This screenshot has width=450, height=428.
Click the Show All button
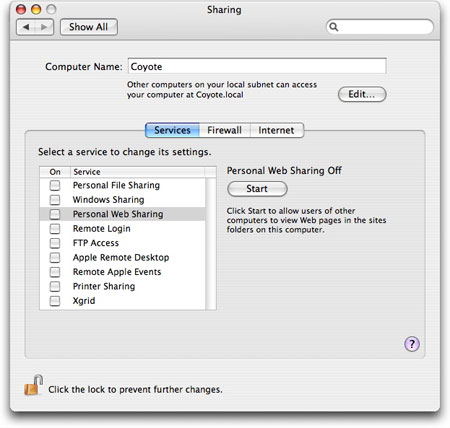[x=89, y=27]
